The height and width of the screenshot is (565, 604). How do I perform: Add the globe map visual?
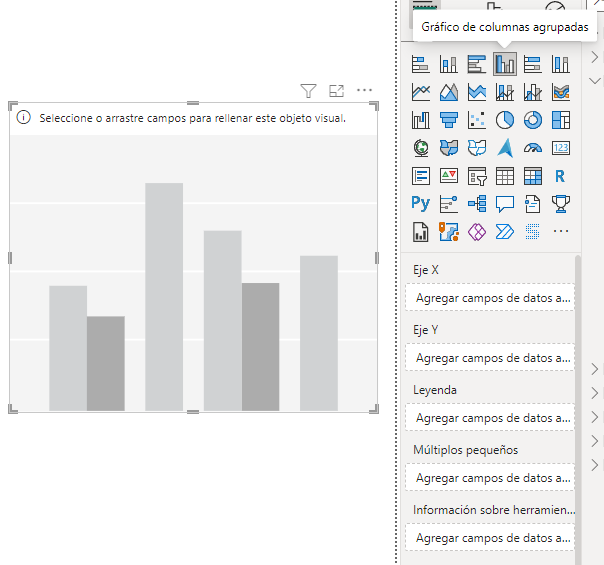pyautogui.click(x=421, y=149)
